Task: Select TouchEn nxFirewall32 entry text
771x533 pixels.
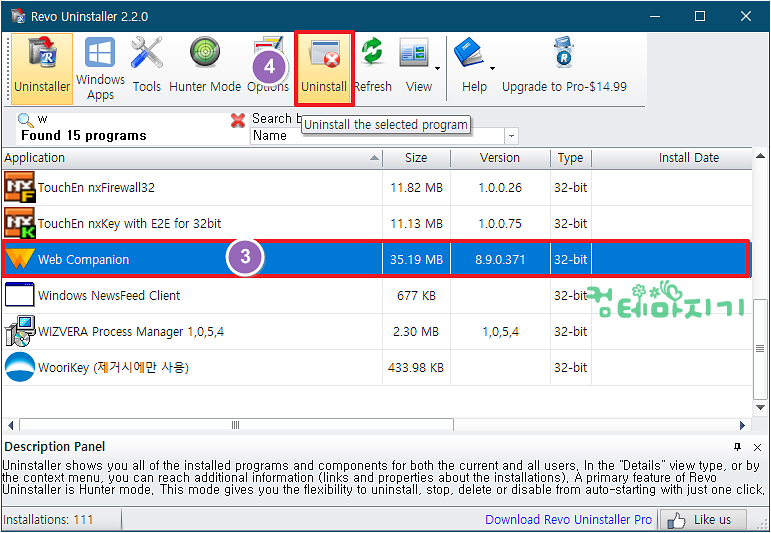Action: [96, 188]
